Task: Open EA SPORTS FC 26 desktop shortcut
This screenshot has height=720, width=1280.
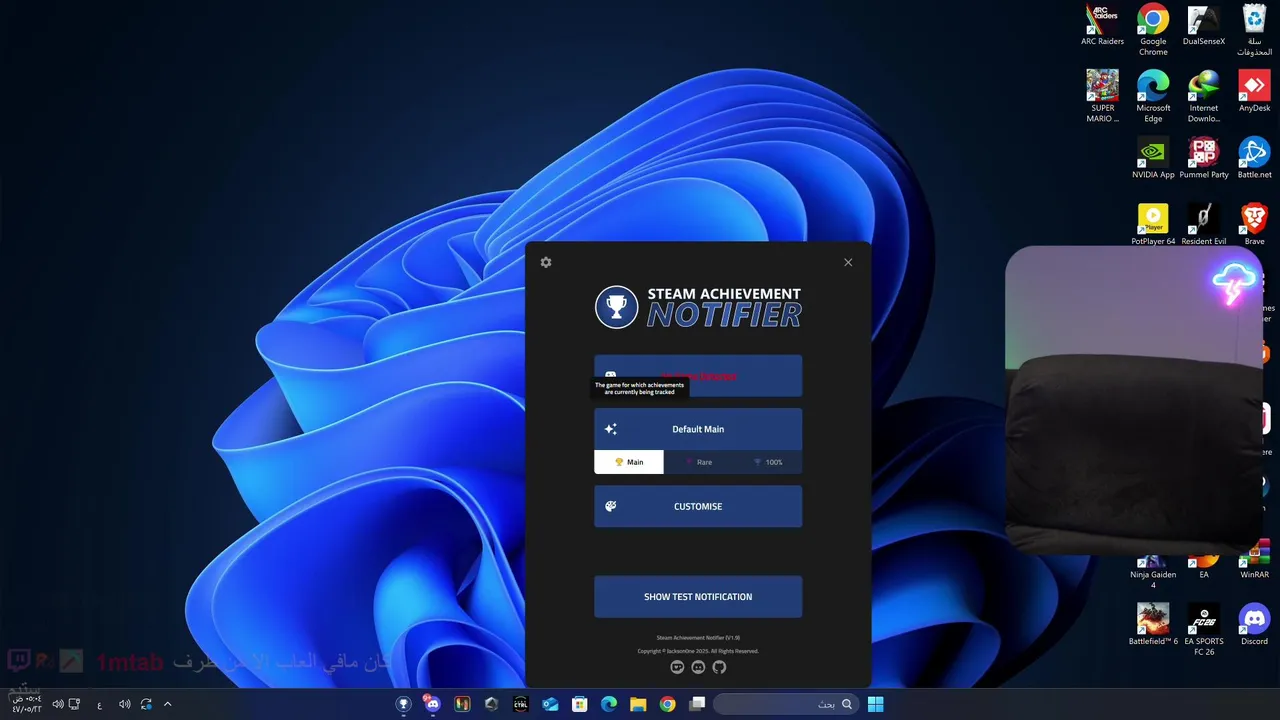Action: pos(1204,630)
